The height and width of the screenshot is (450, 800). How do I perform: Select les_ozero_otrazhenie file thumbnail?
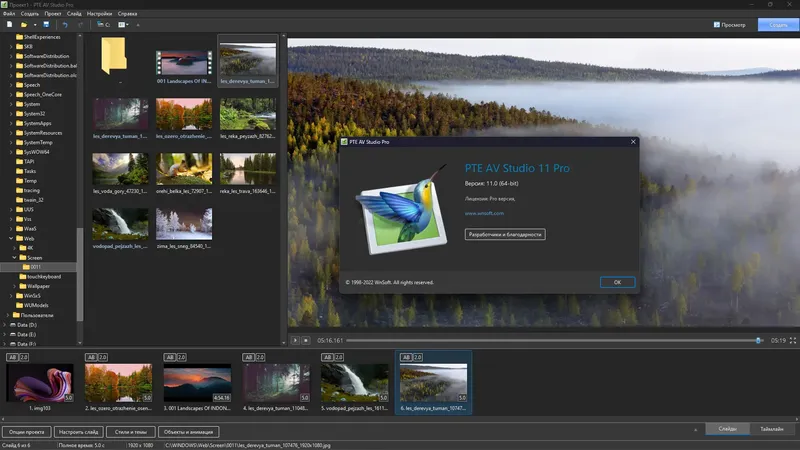click(x=184, y=114)
